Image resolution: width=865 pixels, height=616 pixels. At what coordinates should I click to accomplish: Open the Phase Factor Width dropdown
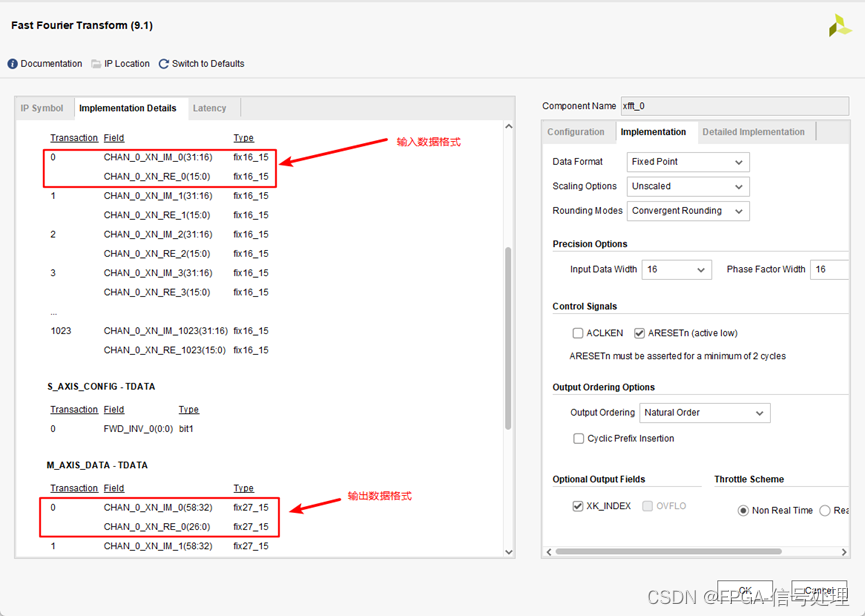pos(829,270)
